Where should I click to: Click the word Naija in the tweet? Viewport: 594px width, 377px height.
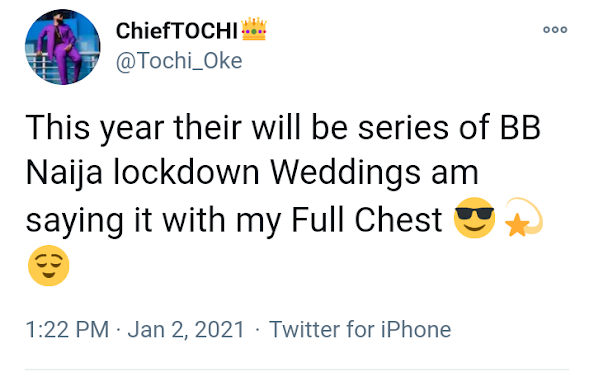64,174
